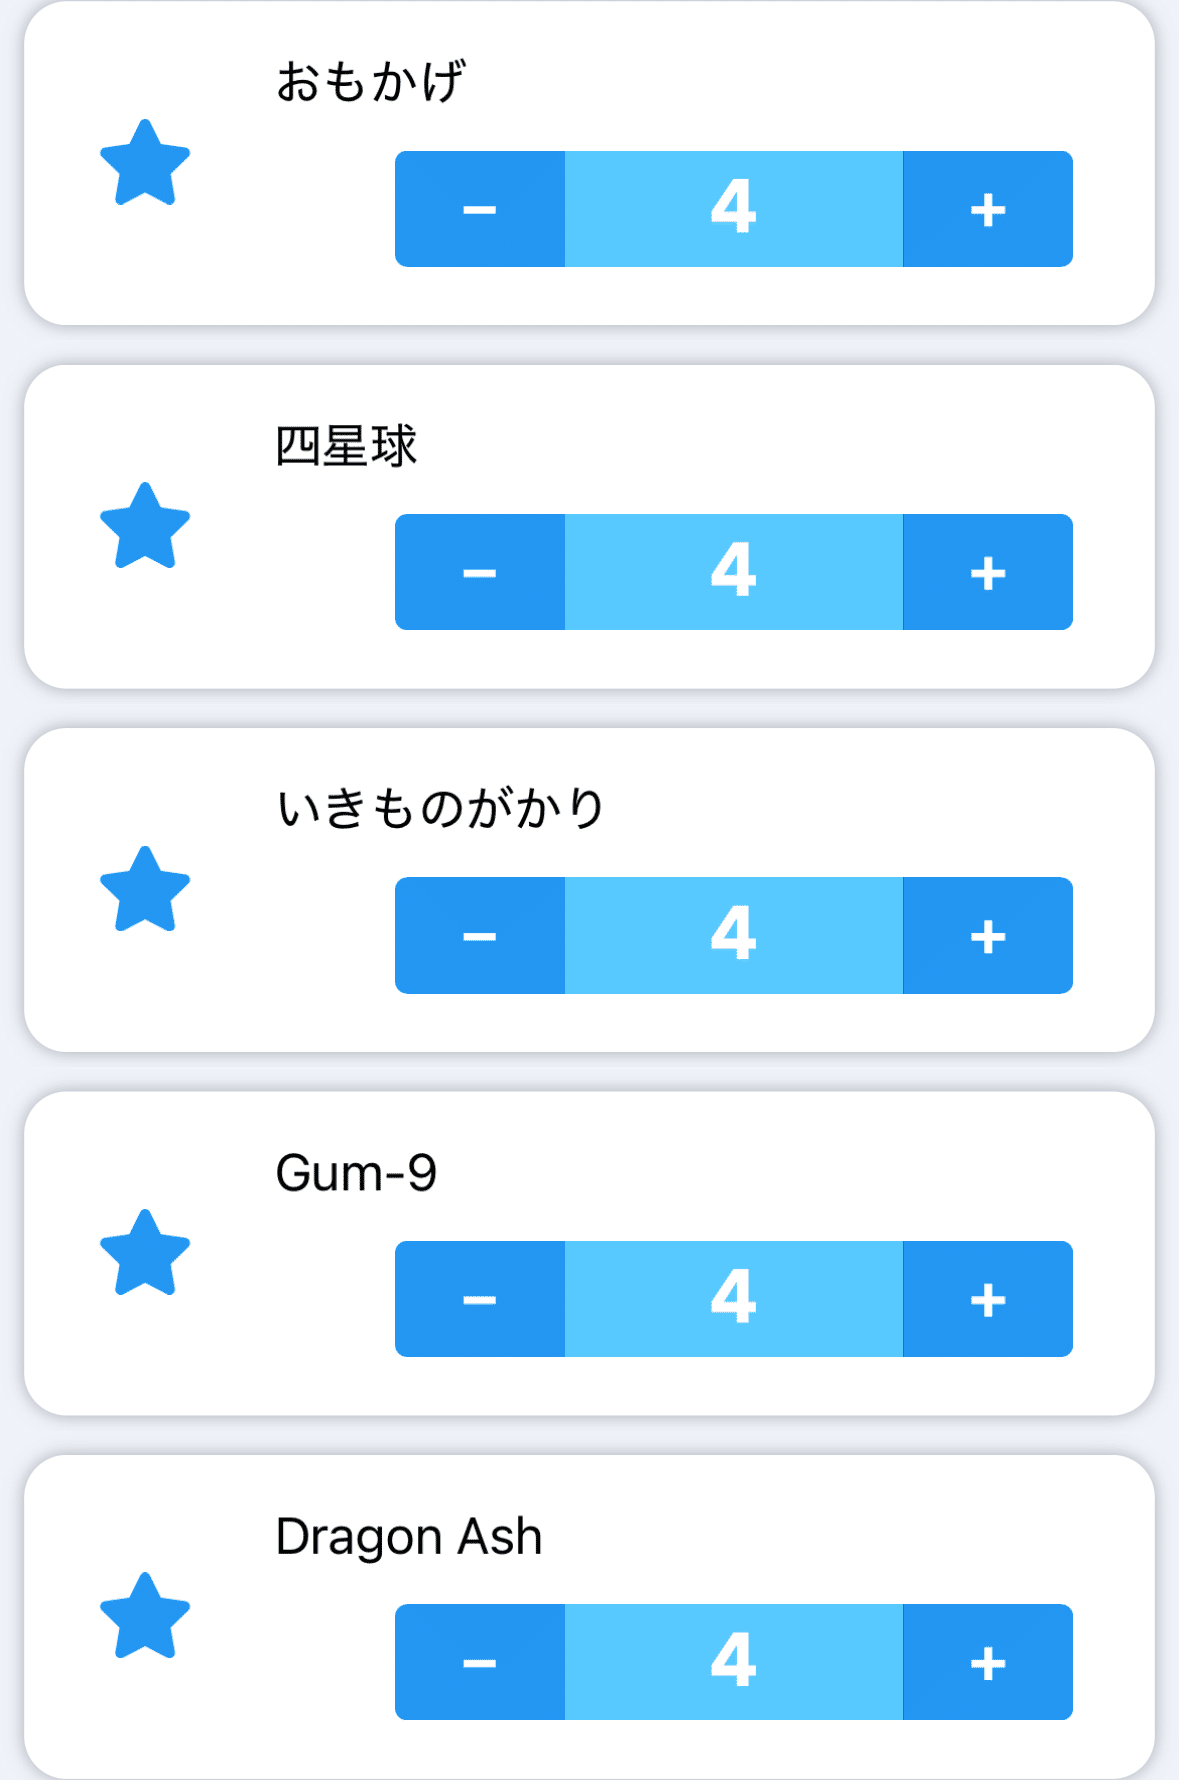
Task: Open the 四星球 artist title
Action: pos(346,446)
